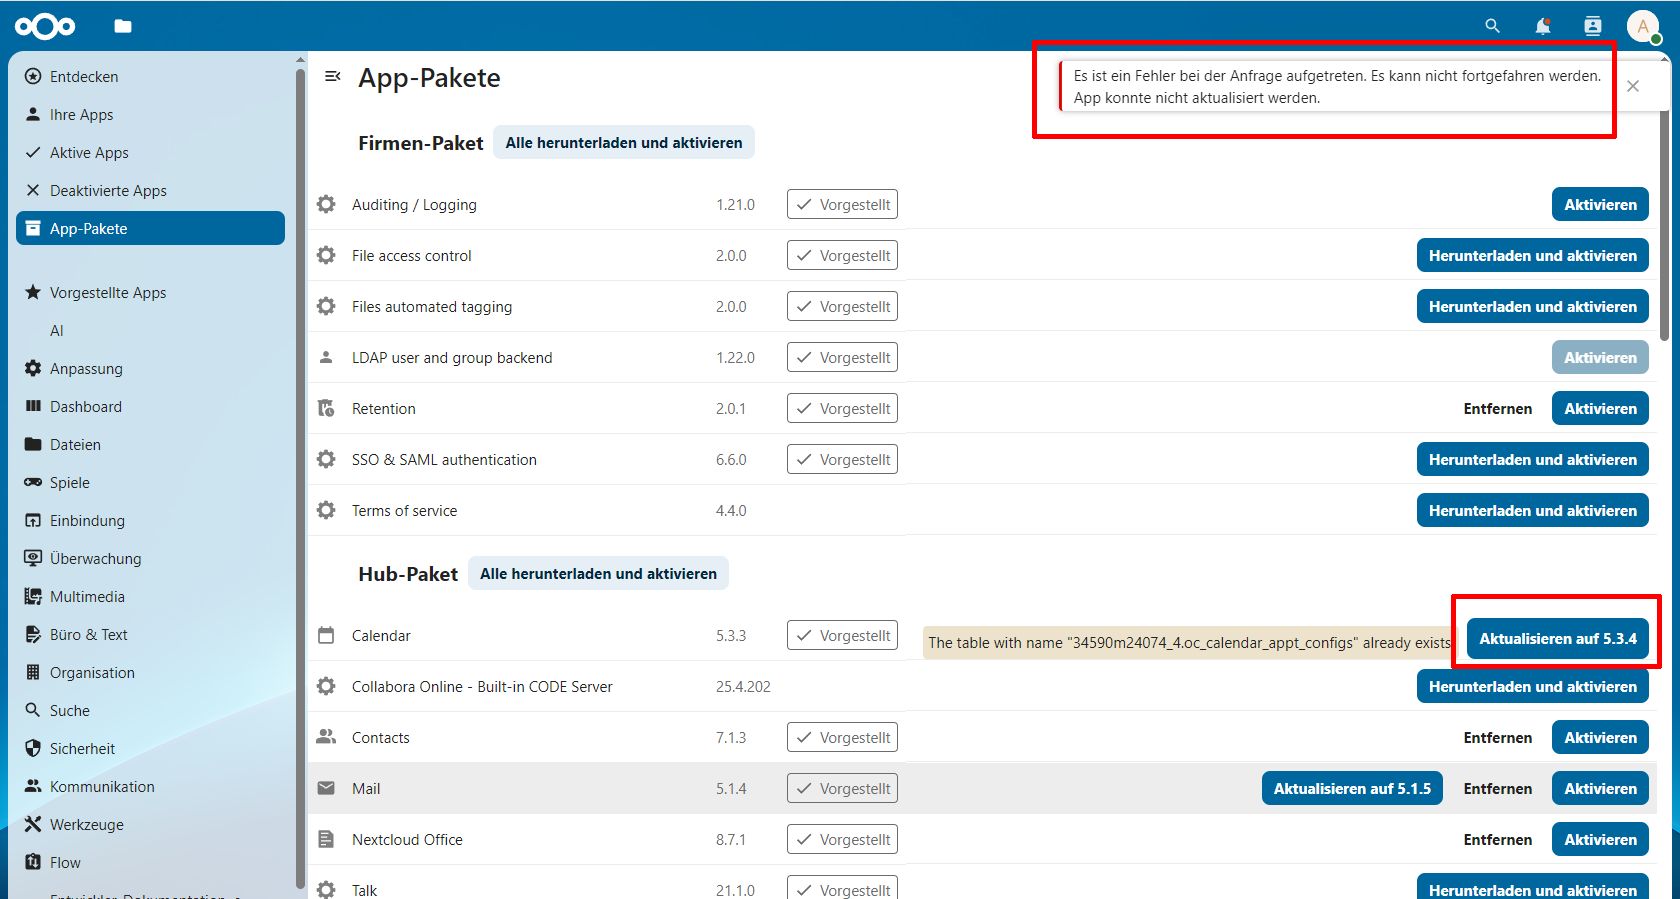This screenshot has height=899, width=1680.
Task: Activate Auditing / Logging app
Action: point(1600,204)
